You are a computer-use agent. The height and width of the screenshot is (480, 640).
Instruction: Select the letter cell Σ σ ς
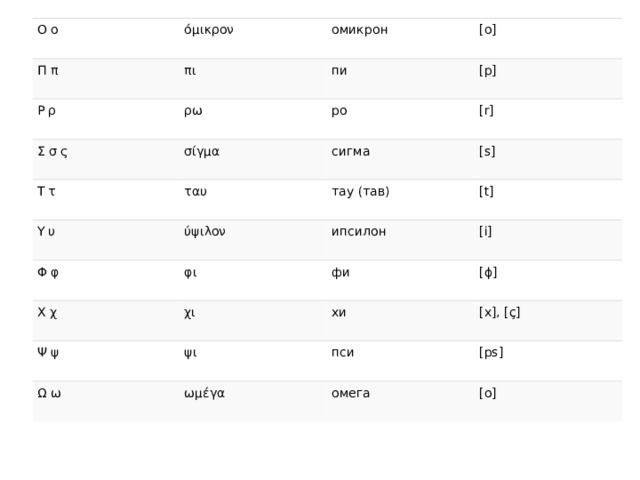[52, 151]
